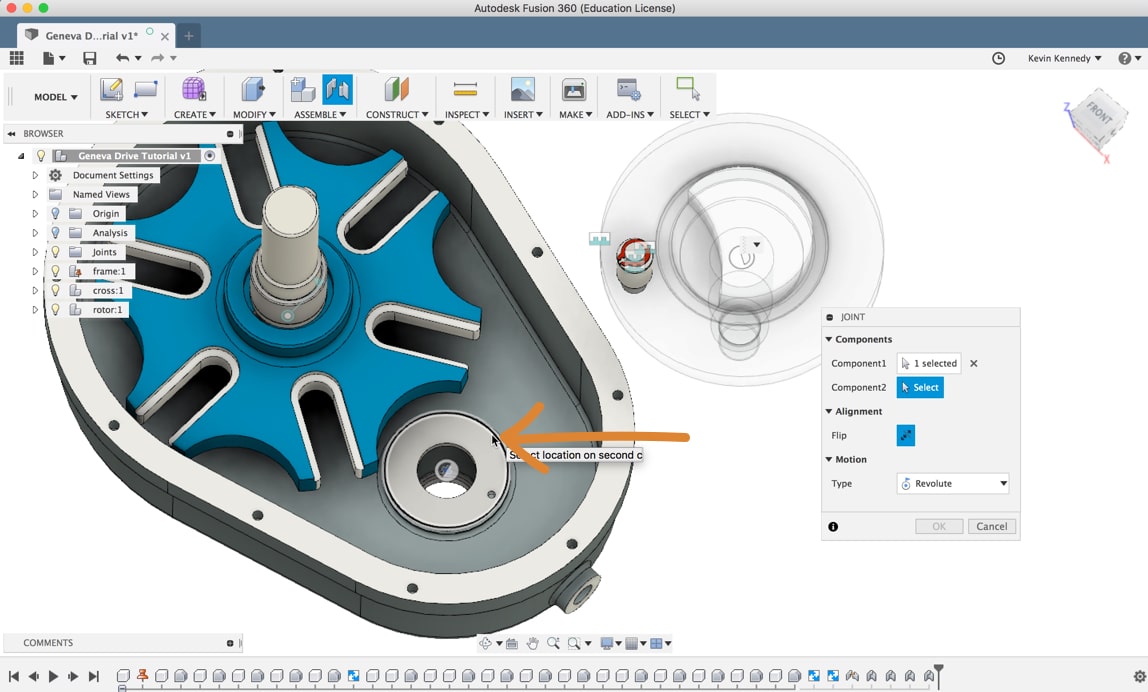Click the Component2 Select button
The width and height of the screenshot is (1148, 692).
(919, 387)
